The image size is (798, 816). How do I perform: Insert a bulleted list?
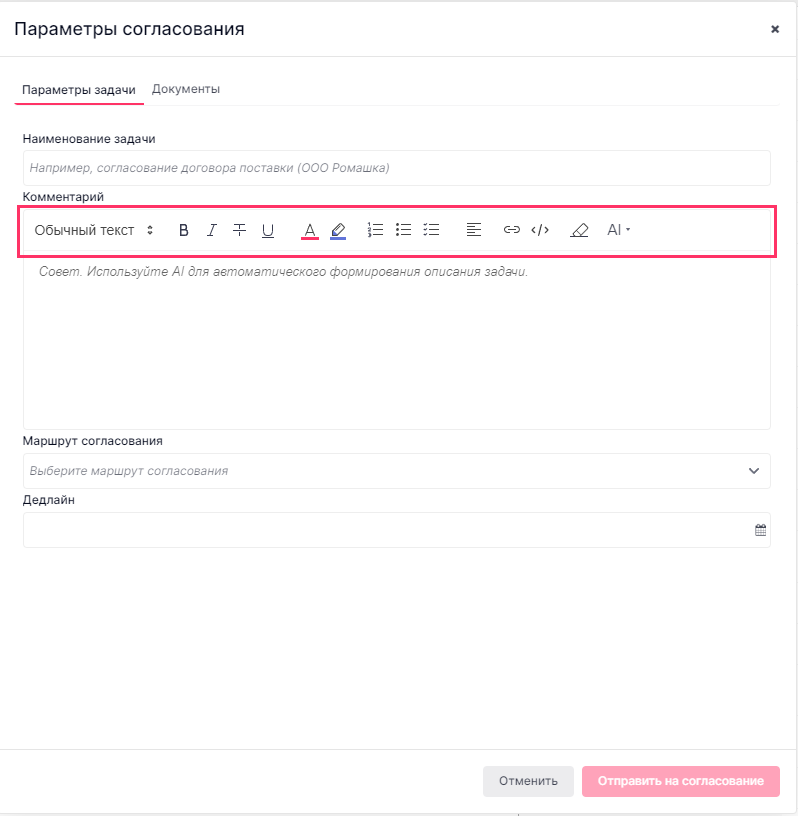403,230
